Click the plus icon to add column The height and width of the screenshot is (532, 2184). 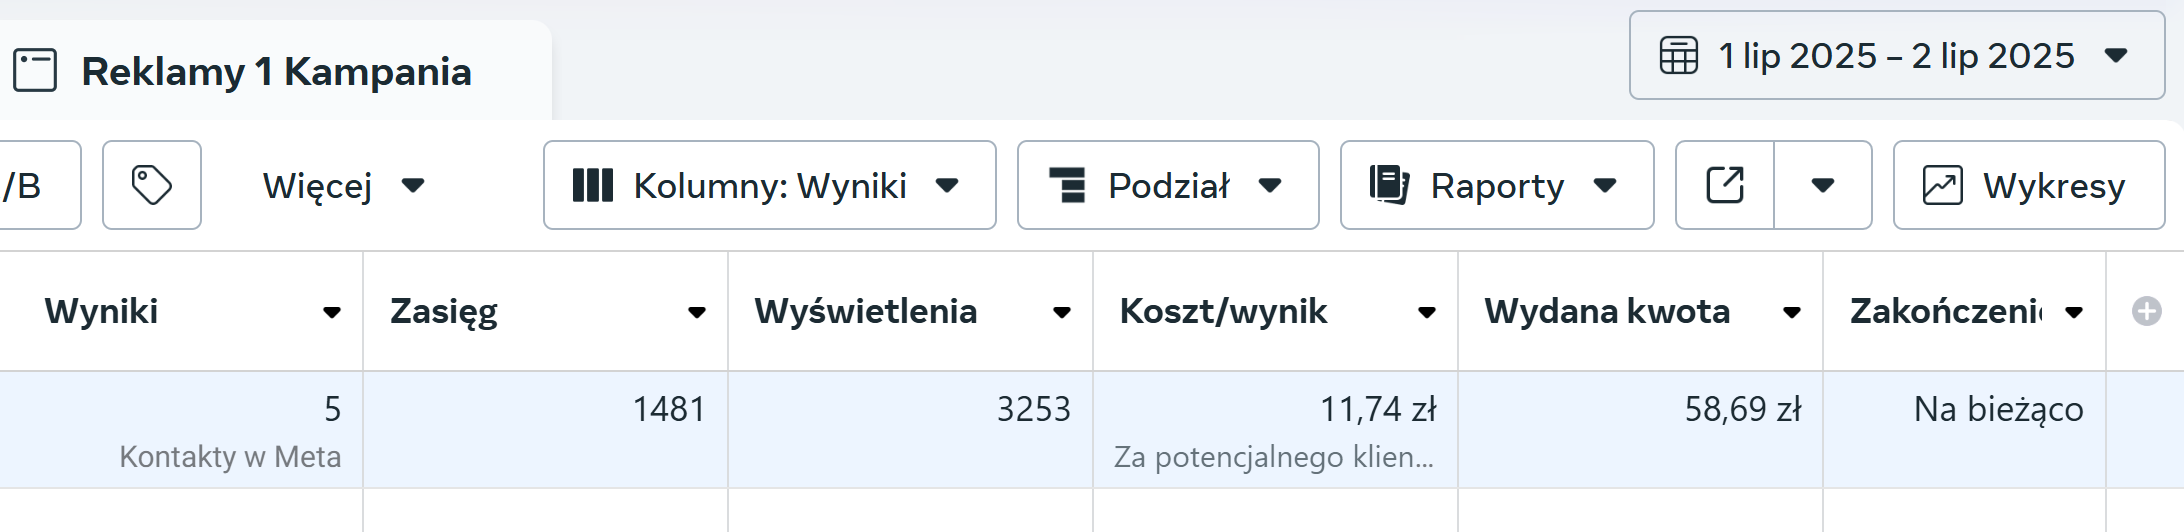(2146, 311)
